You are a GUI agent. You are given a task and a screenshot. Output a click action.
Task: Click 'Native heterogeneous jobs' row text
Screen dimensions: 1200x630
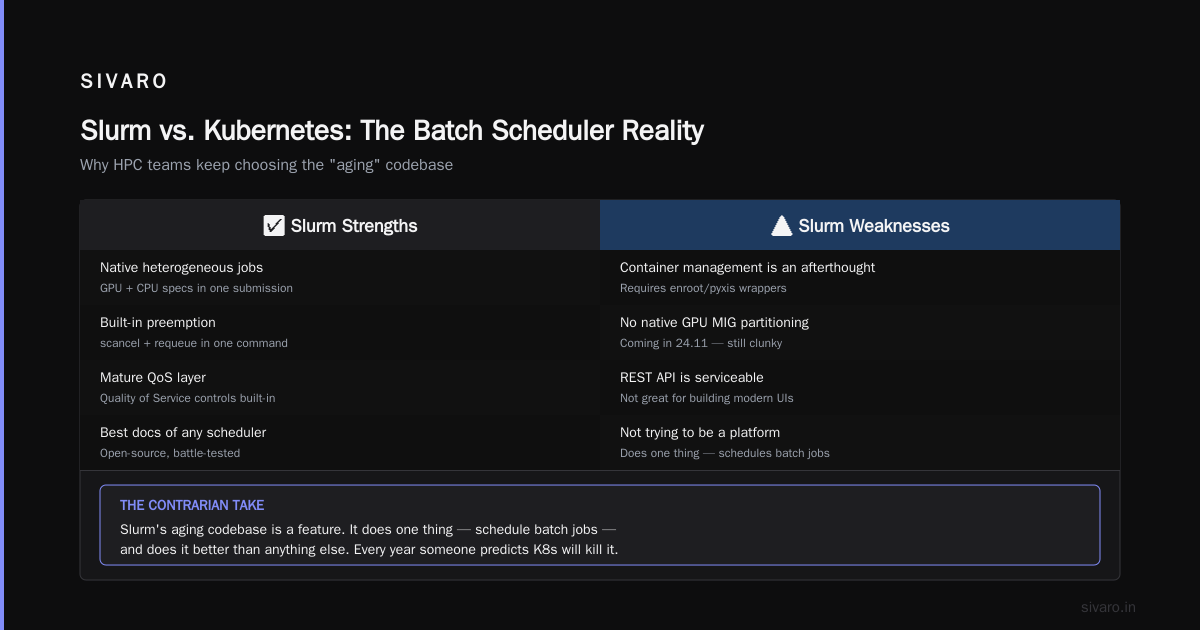click(181, 267)
